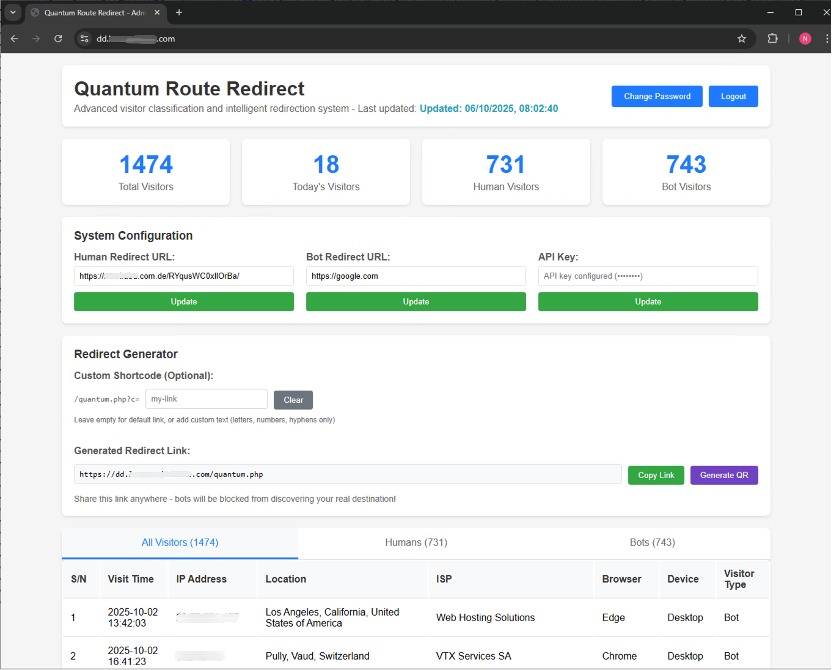Click the Logout button
832x670 pixels.
pyautogui.click(x=733, y=96)
